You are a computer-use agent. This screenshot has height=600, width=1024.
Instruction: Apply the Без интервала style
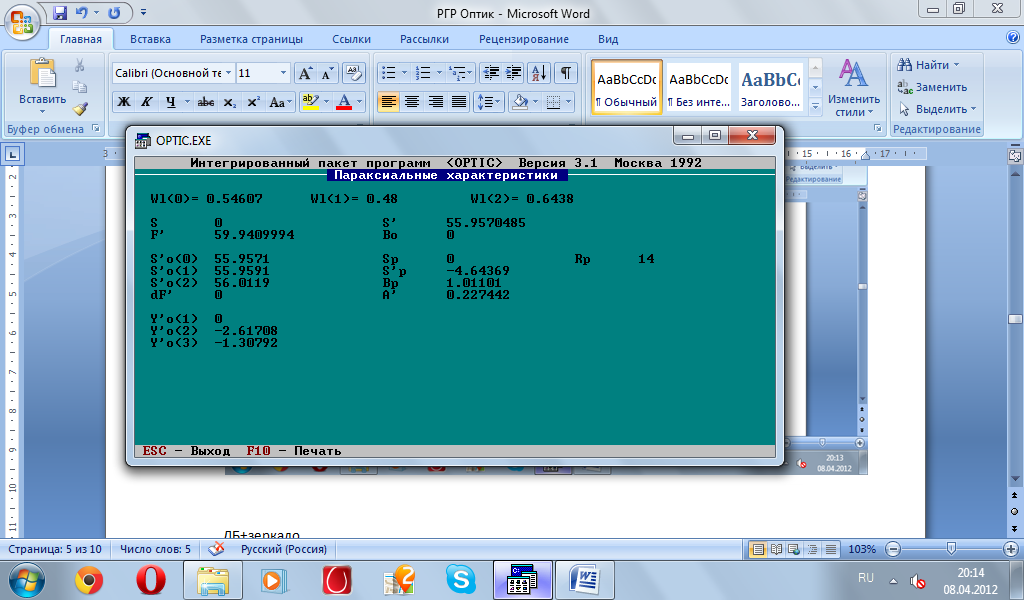699,87
